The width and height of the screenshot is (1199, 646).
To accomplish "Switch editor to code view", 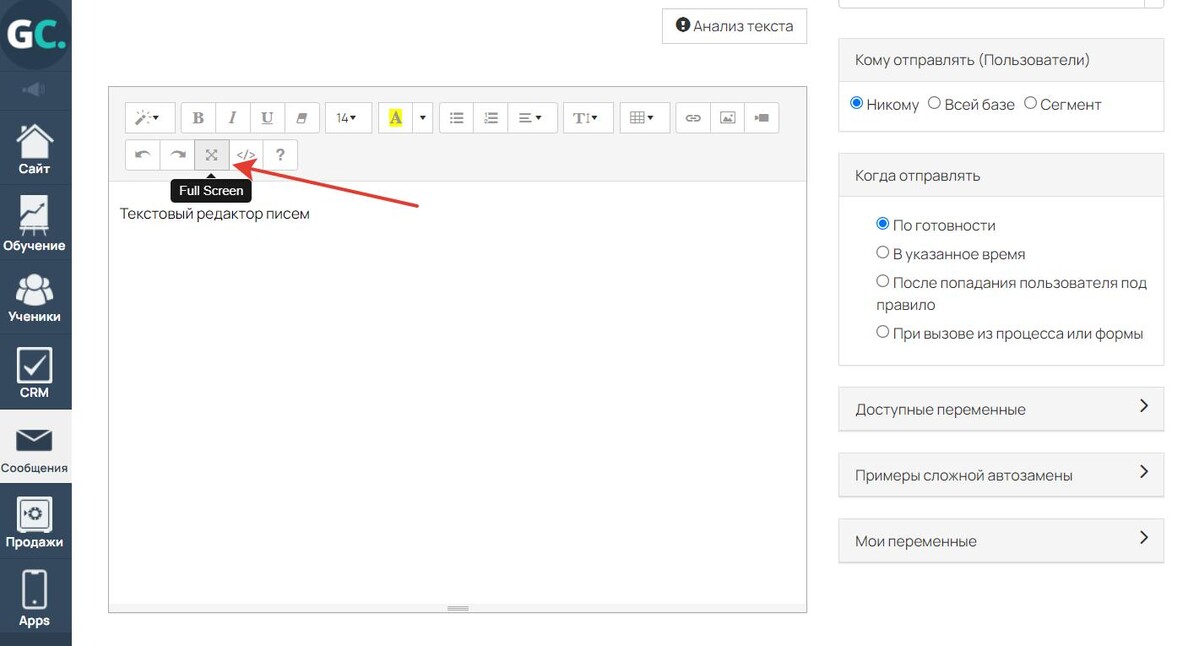I will [x=246, y=155].
